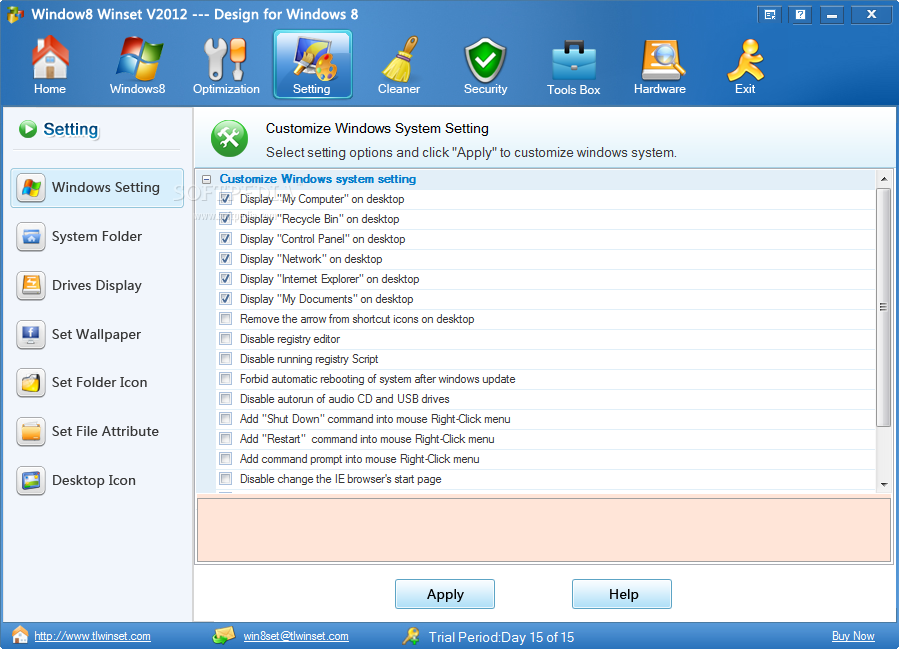
Task: Check Add command prompt into Right-Click menu
Action: (x=226, y=459)
